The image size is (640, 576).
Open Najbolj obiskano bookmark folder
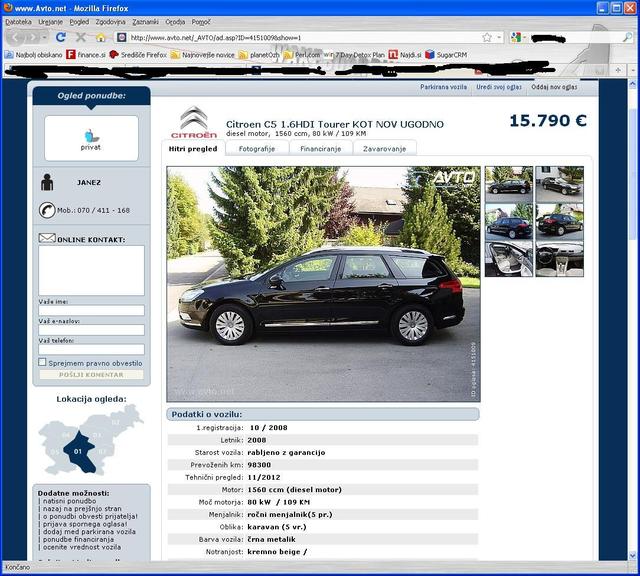click(x=34, y=55)
